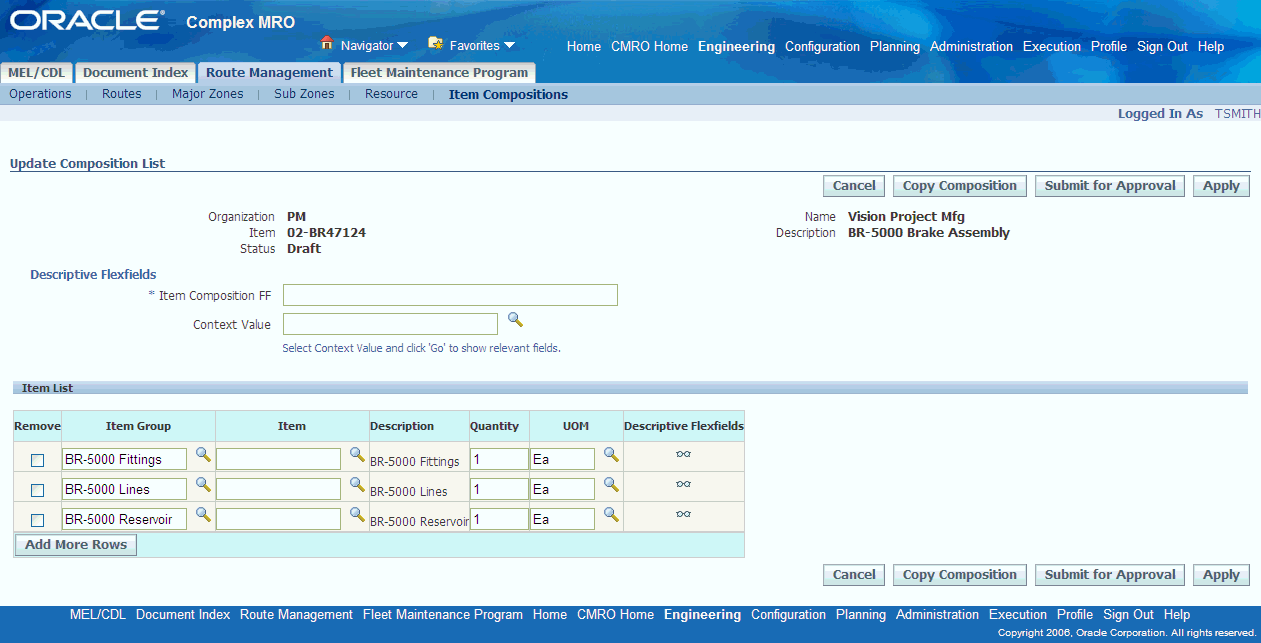The image size is (1261, 643).
Task: Open Sub Zones subtab
Action: coord(304,94)
